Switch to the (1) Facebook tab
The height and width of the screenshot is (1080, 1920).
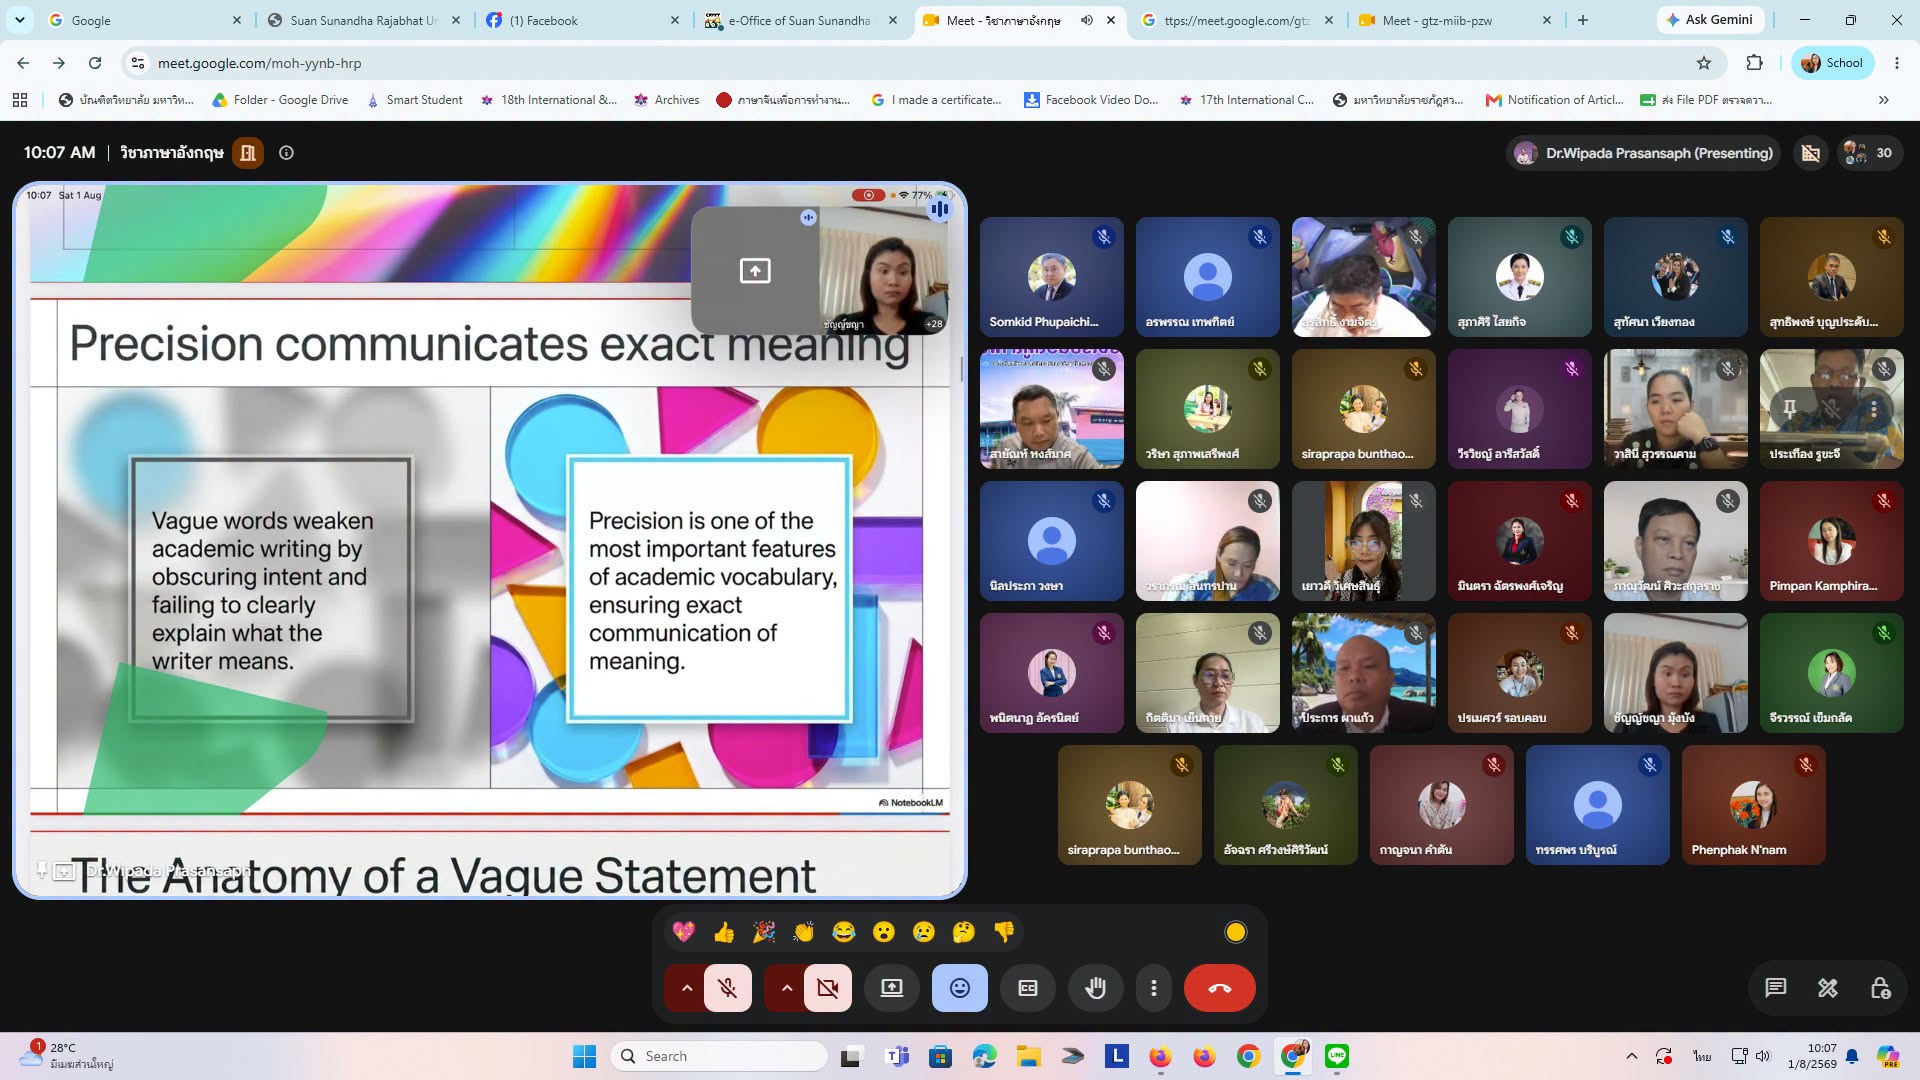(x=580, y=20)
